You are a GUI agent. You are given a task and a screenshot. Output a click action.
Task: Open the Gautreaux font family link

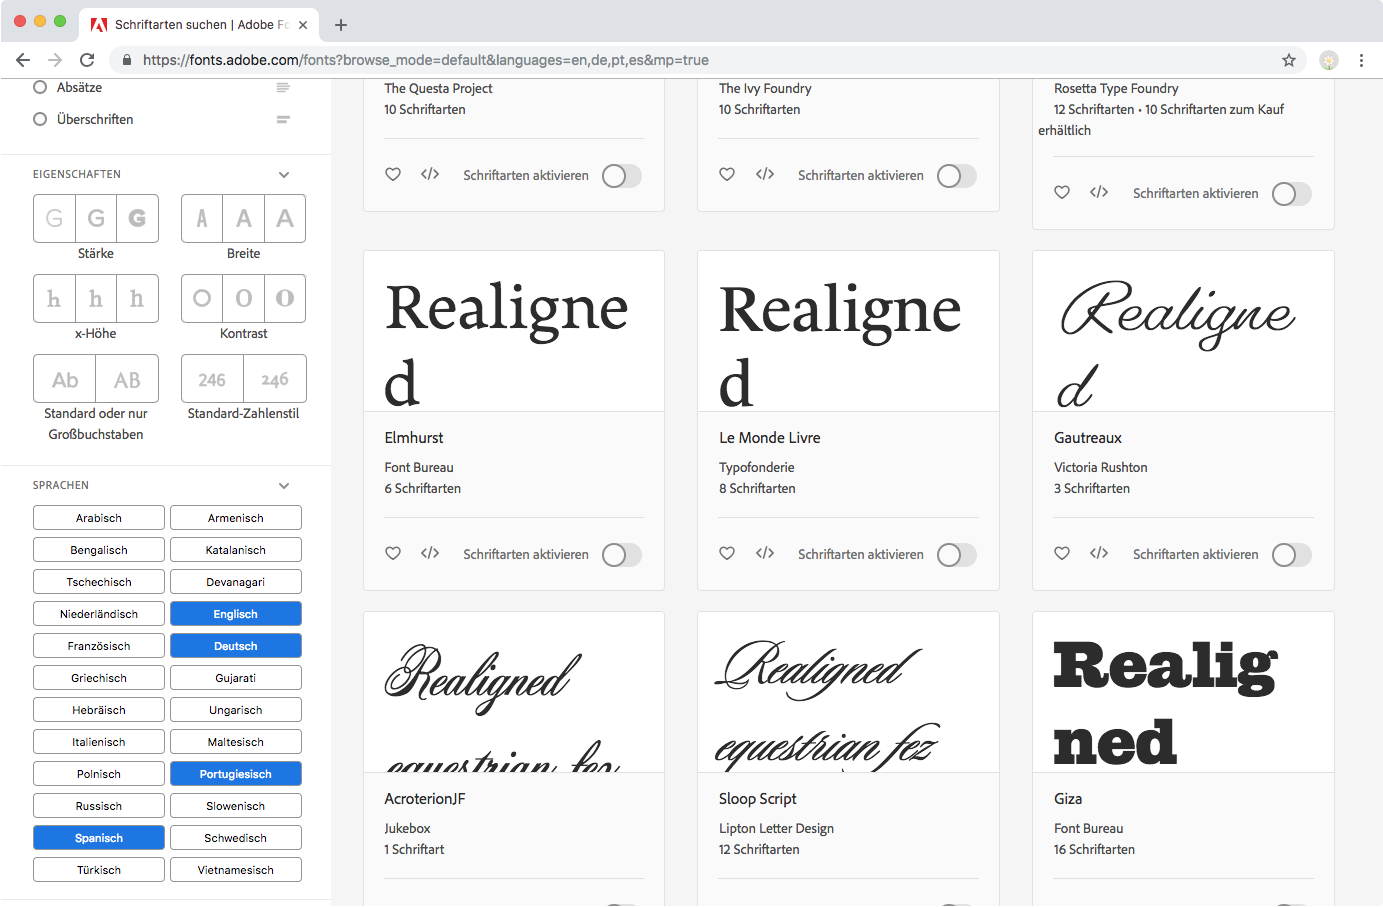(1088, 438)
